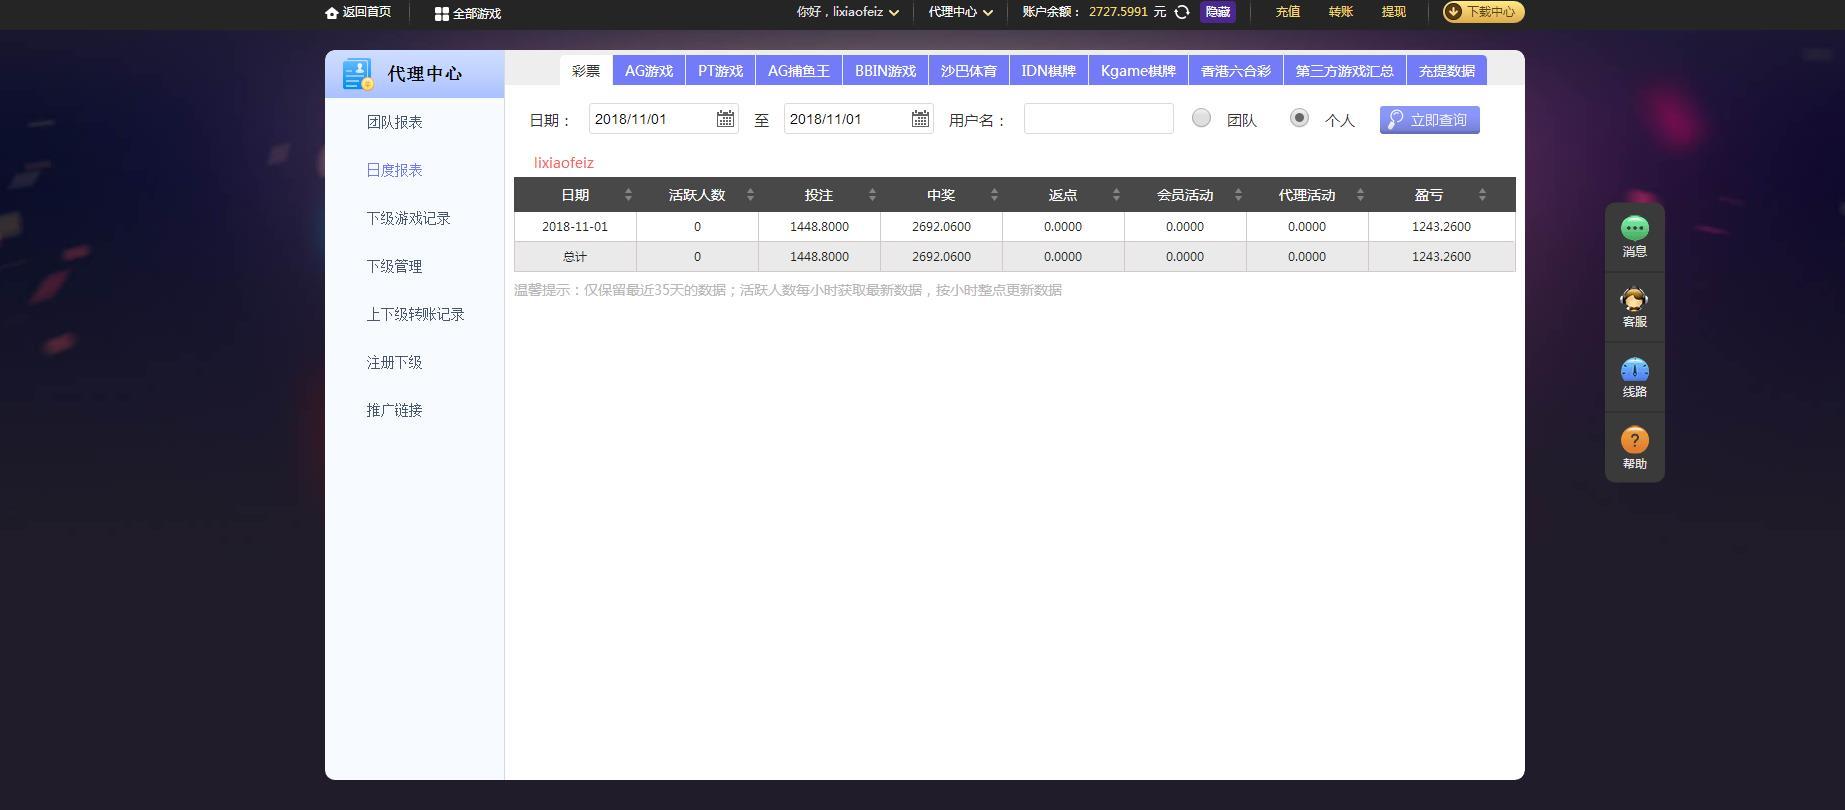
Task: Click the 代理中心 sidebar header icon
Action: pos(357,74)
